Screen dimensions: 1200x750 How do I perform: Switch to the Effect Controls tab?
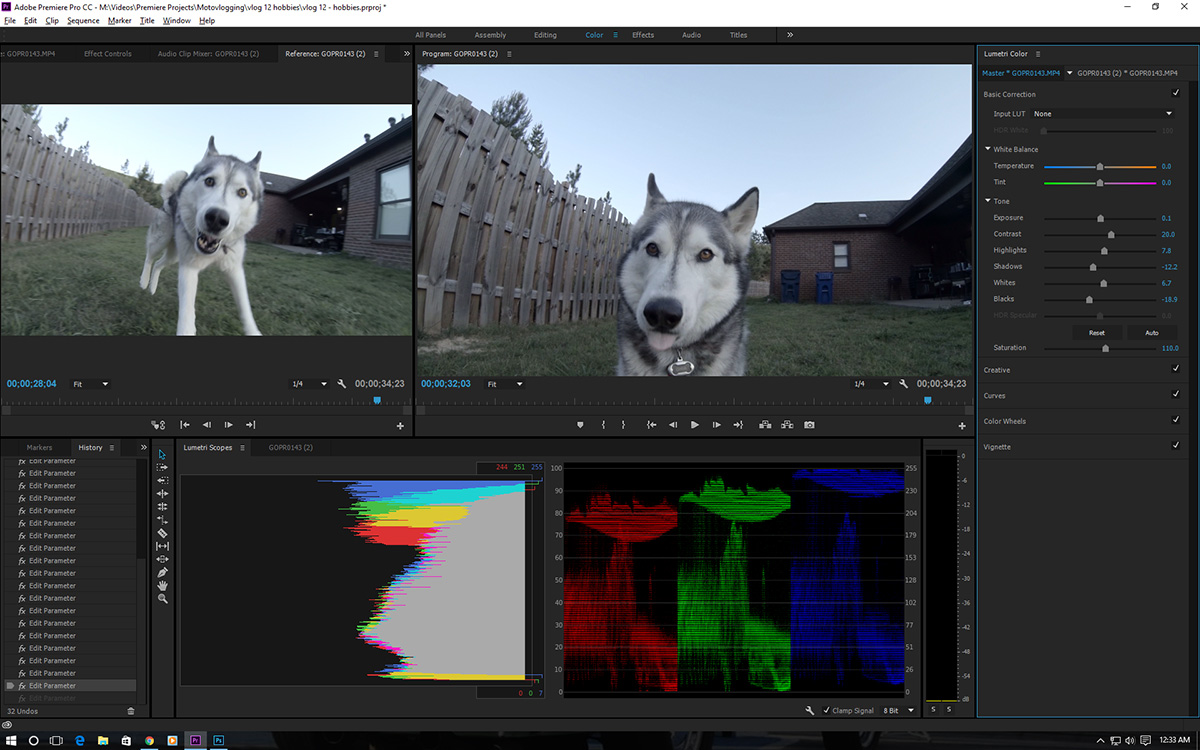[107, 54]
